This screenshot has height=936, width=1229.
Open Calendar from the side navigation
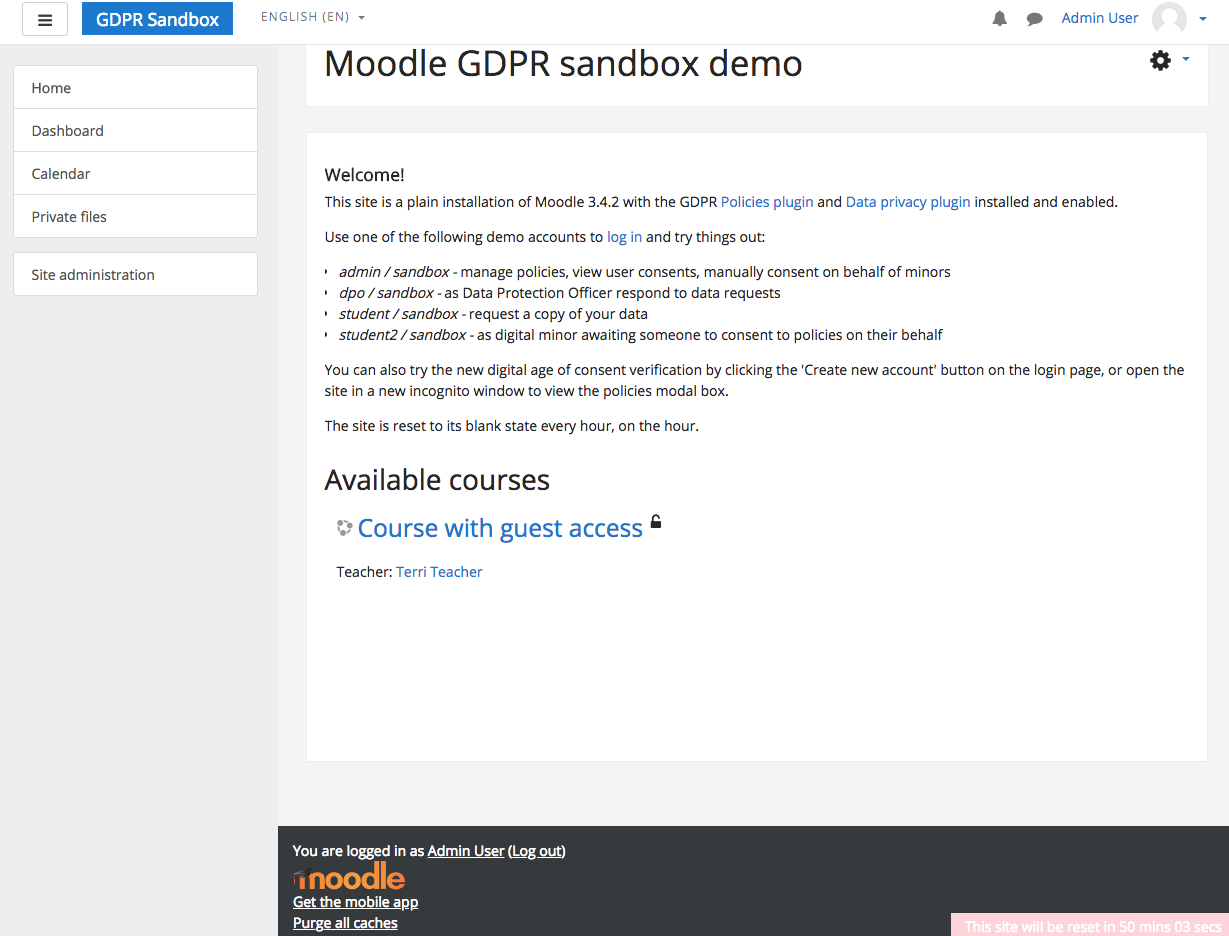[135, 174]
